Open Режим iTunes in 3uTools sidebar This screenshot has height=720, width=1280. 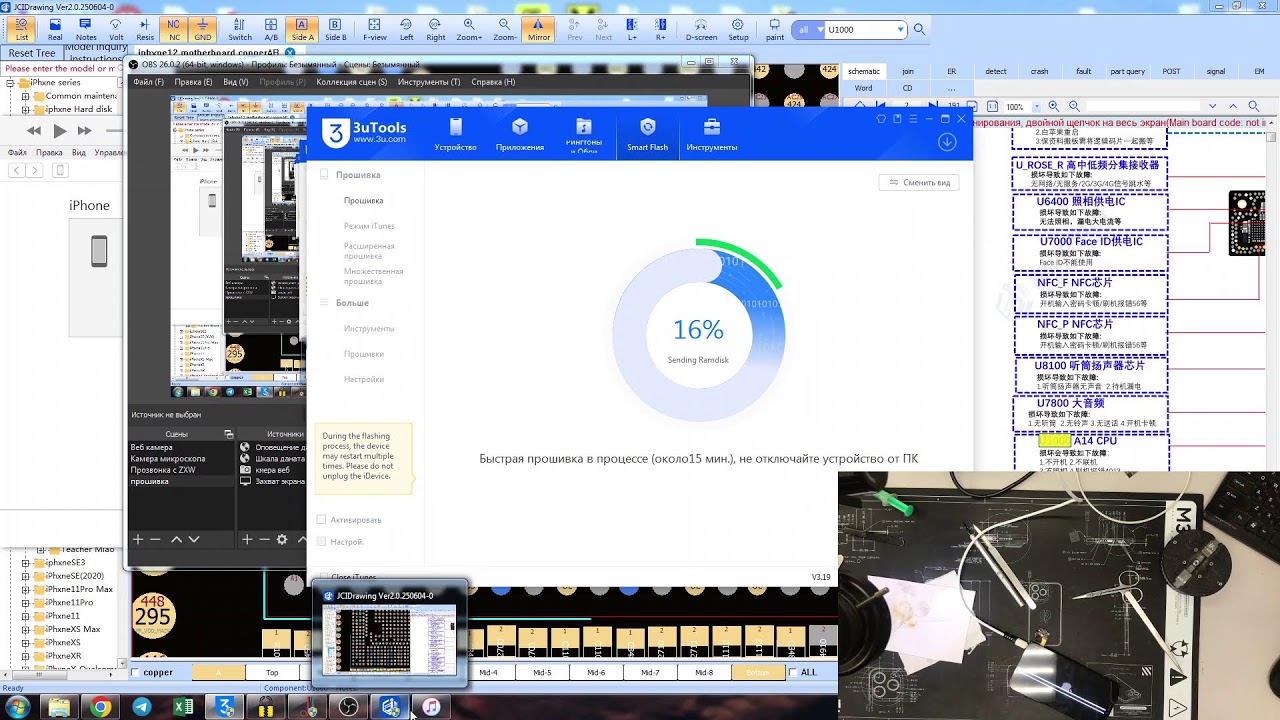pos(369,226)
